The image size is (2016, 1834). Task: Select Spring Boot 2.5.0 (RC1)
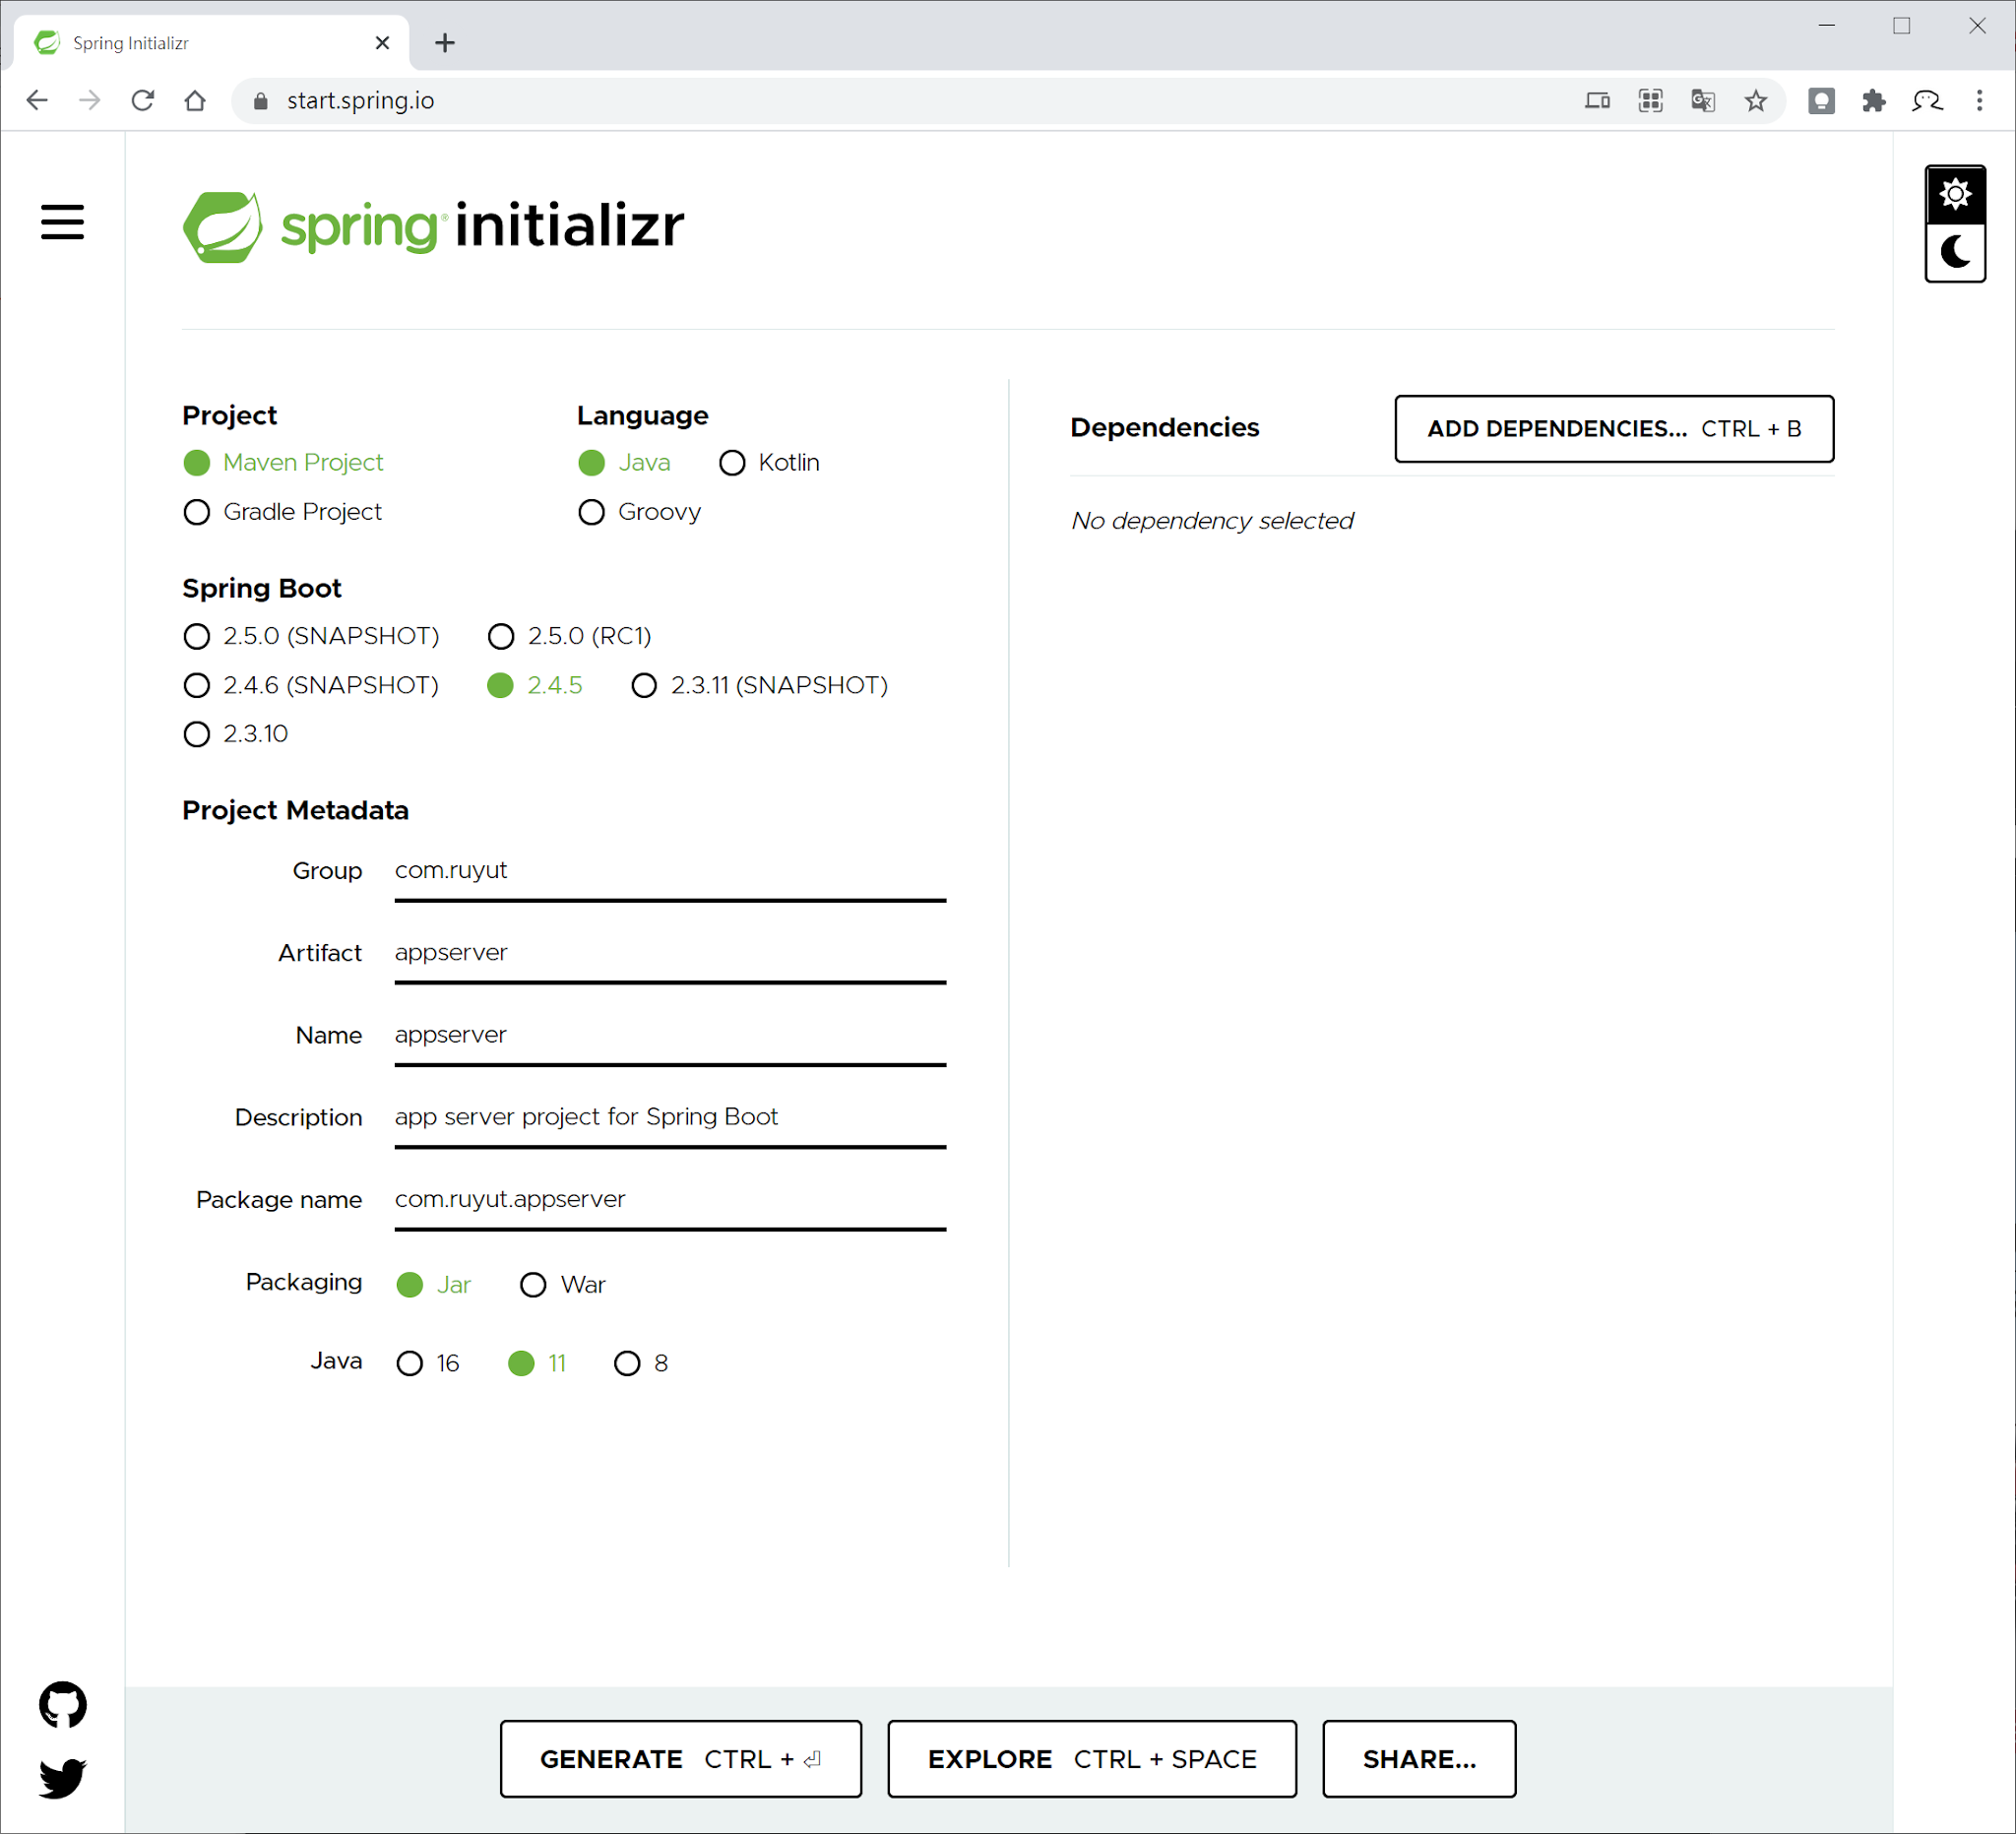[501, 637]
